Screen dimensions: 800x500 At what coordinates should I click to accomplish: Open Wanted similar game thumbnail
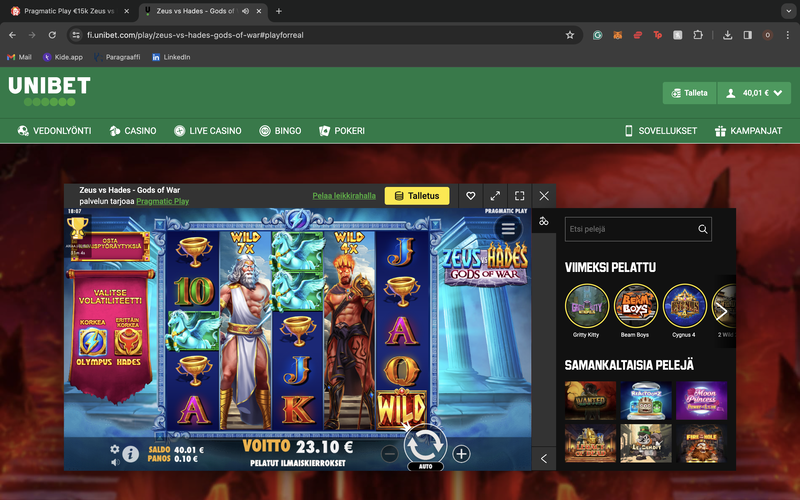tap(590, 401)
